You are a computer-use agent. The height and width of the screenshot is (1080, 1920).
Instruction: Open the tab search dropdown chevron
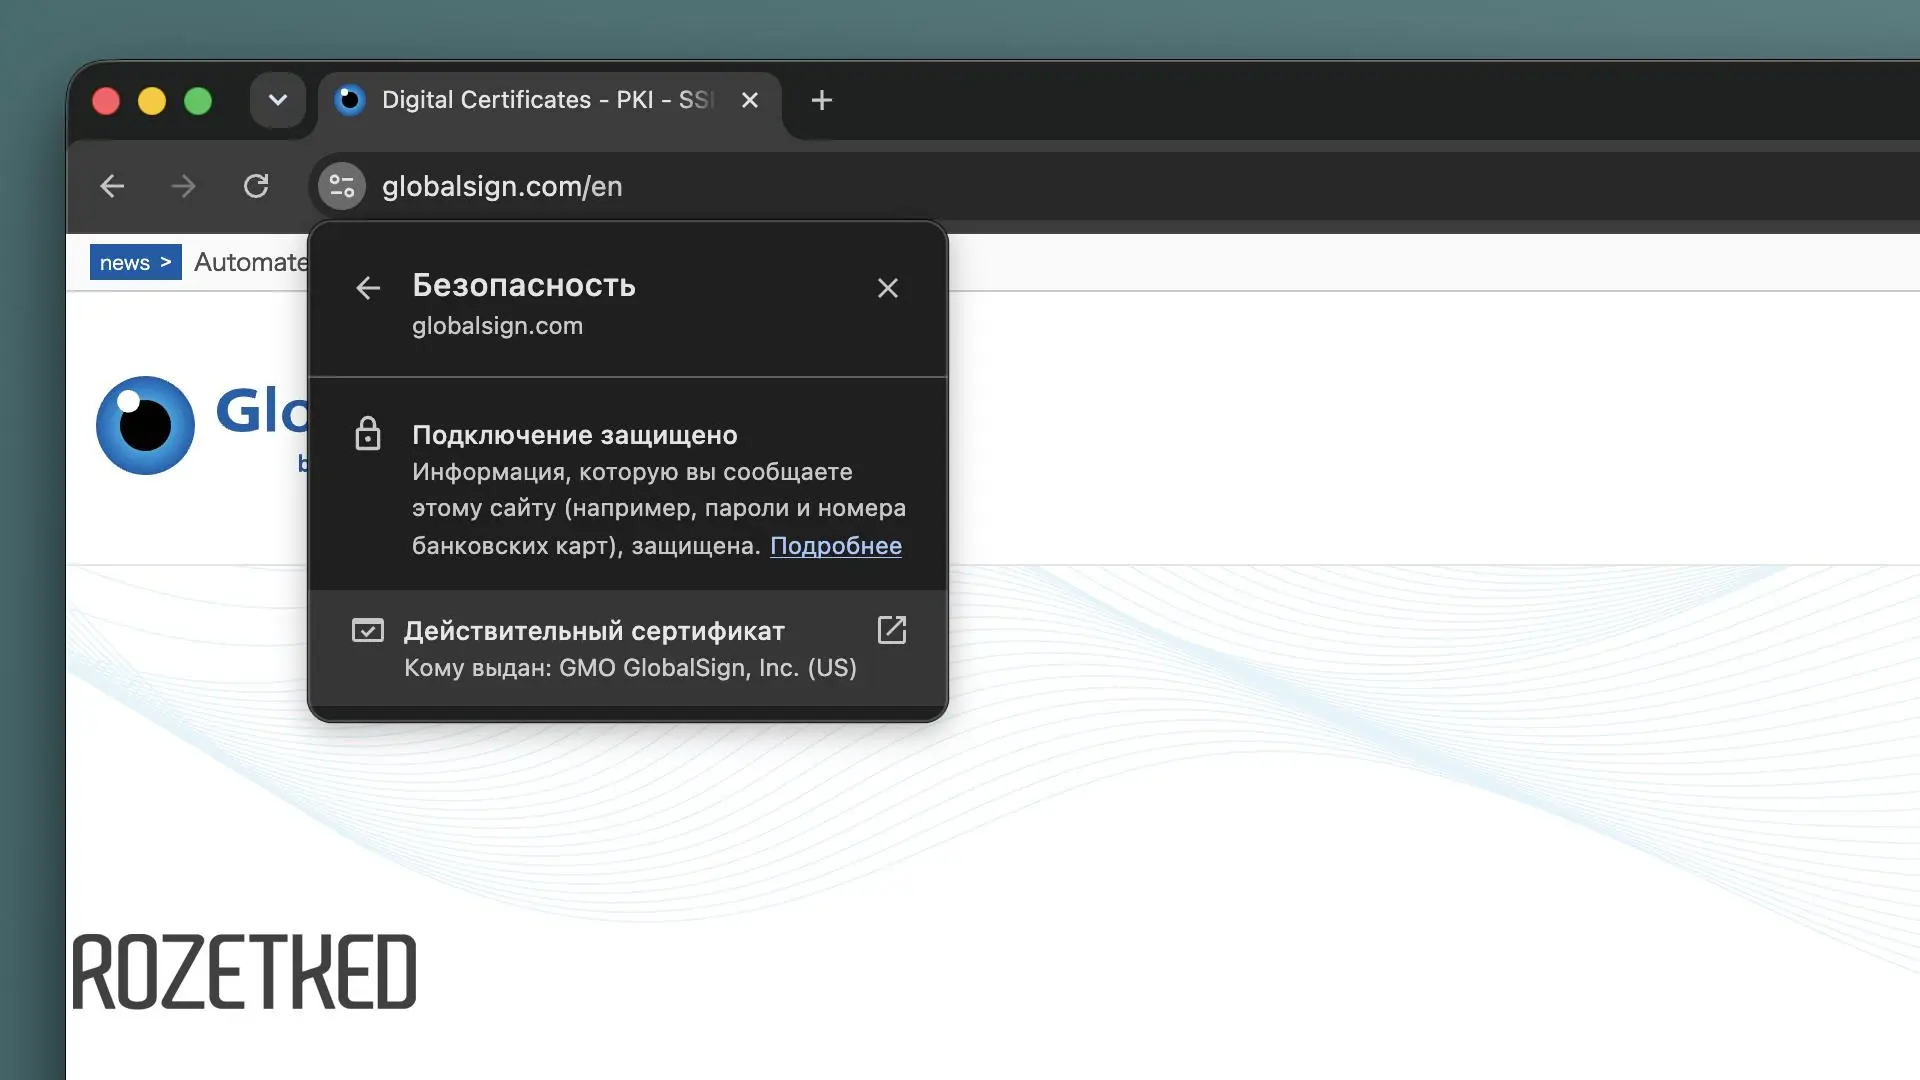278,100
